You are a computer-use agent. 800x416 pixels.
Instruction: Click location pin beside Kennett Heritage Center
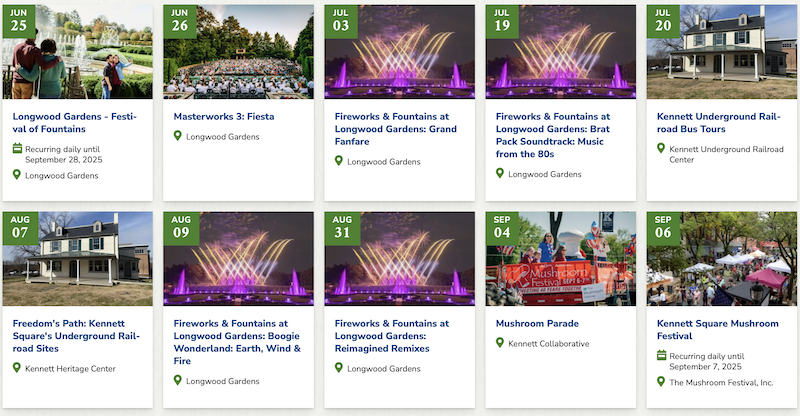(x=17, y=368)
